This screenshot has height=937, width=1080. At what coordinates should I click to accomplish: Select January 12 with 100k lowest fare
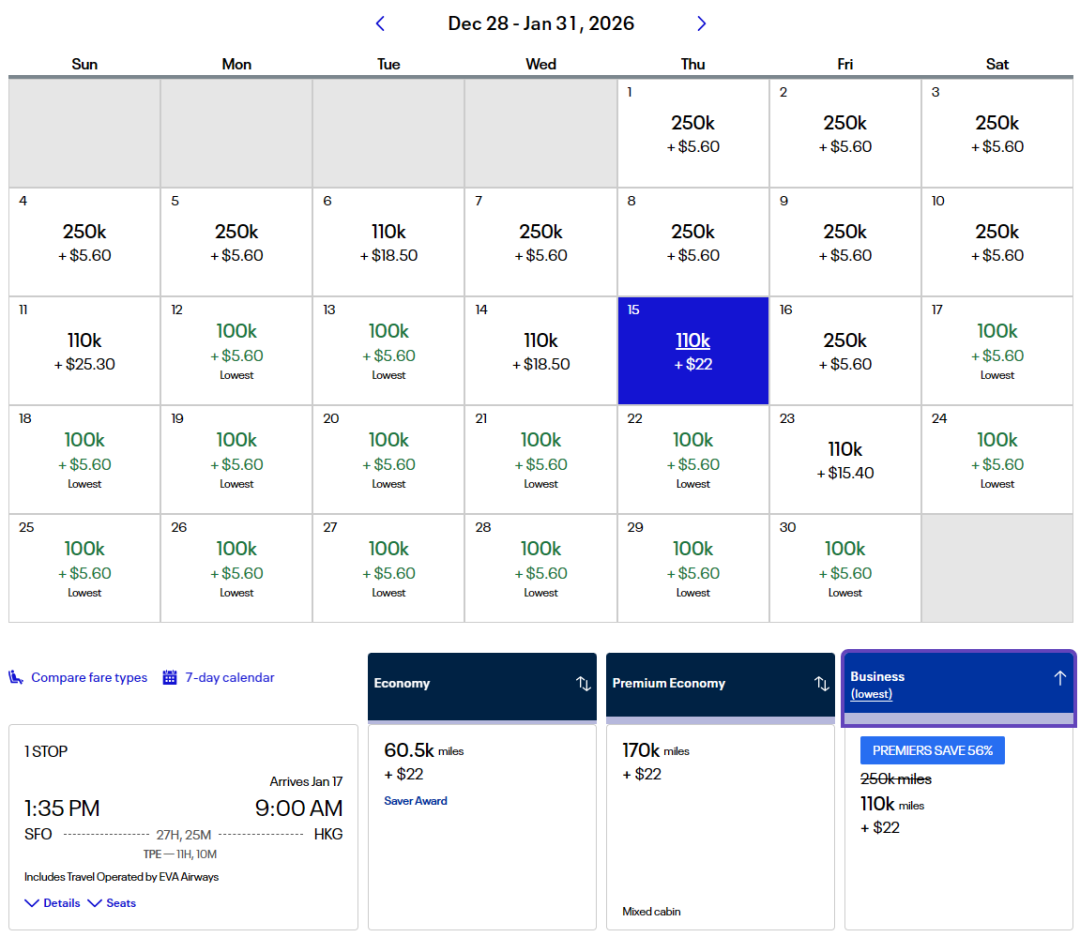coord(237,350)
